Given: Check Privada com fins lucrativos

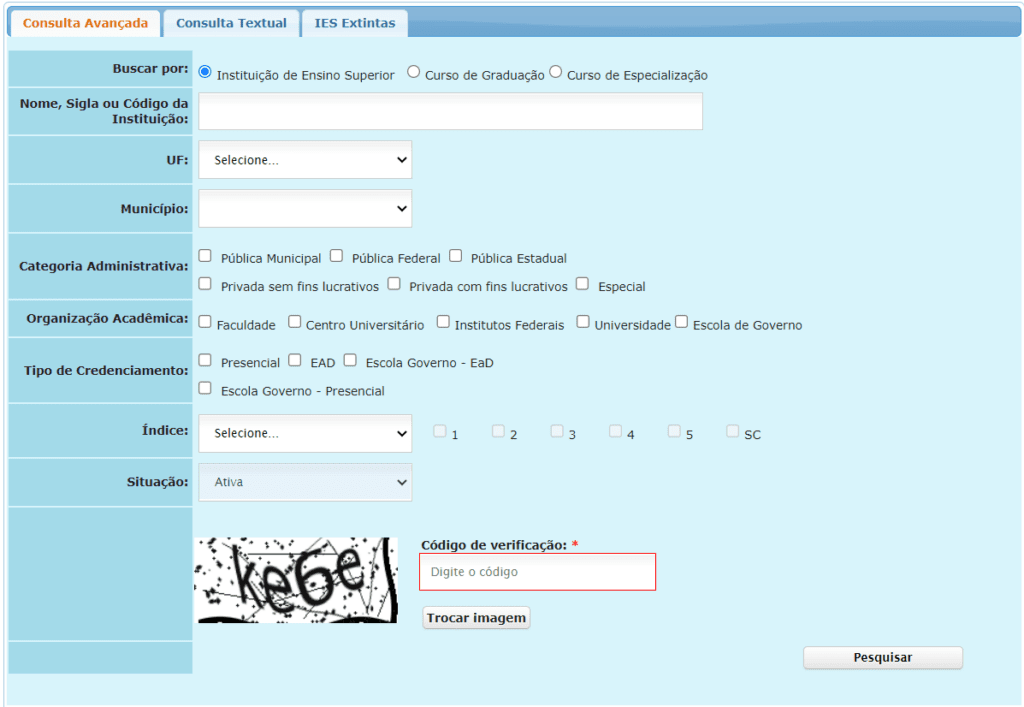Looking at the screenshot, I should point(394,284).
